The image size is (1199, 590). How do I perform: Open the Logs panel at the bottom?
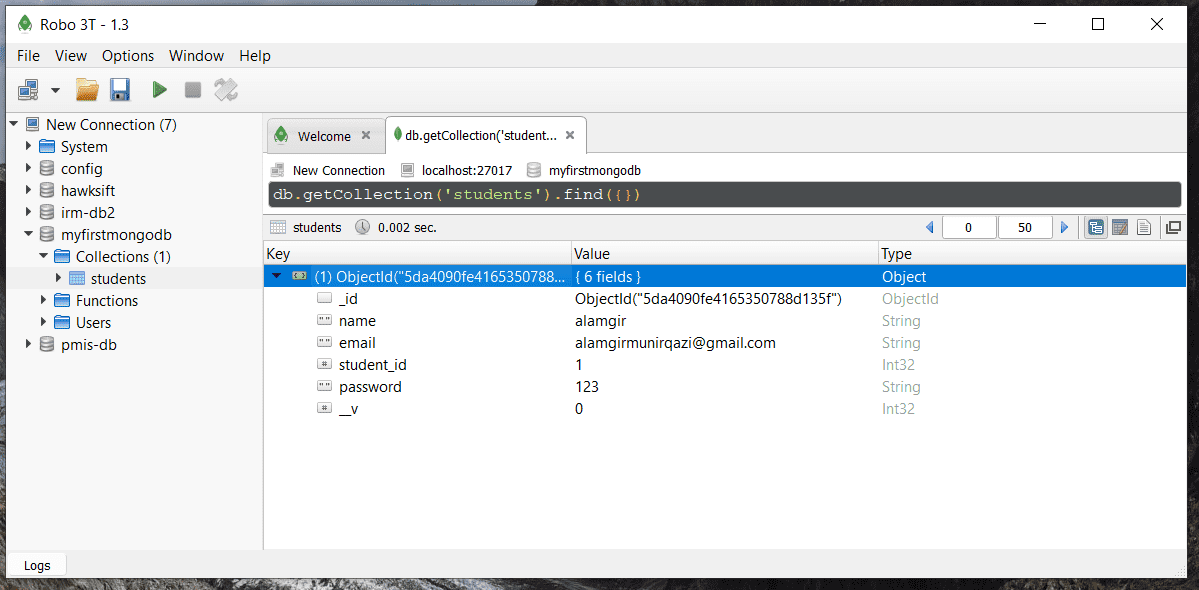[37, 566]
